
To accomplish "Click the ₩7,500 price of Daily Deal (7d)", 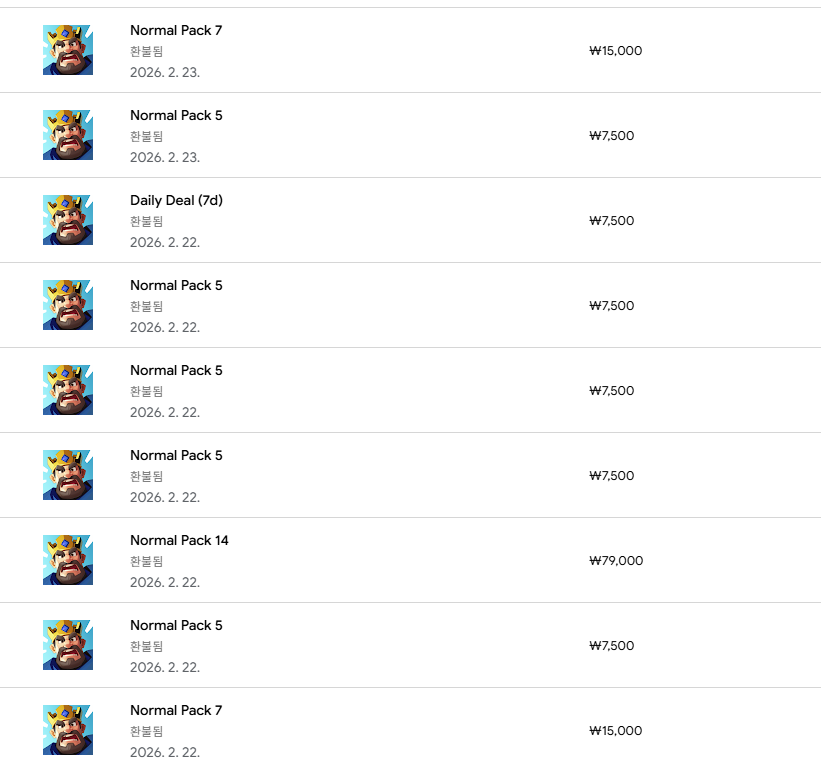I will pos(611,221).
